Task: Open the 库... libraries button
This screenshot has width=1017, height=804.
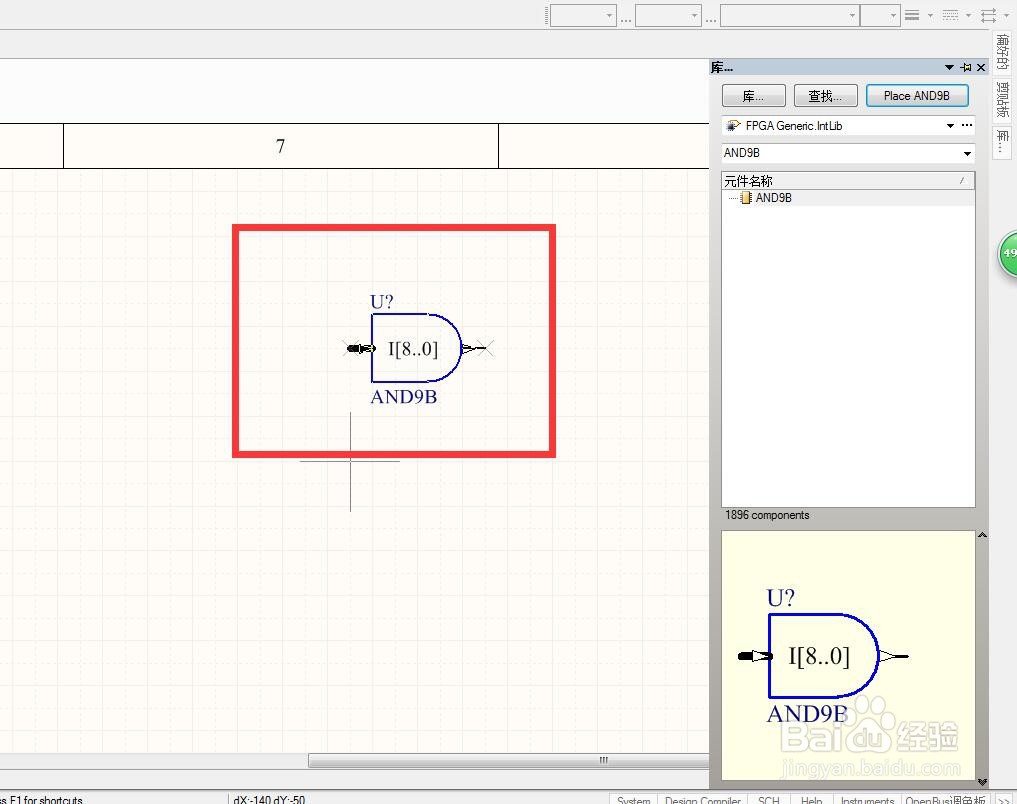Action: tap(754, 96)
